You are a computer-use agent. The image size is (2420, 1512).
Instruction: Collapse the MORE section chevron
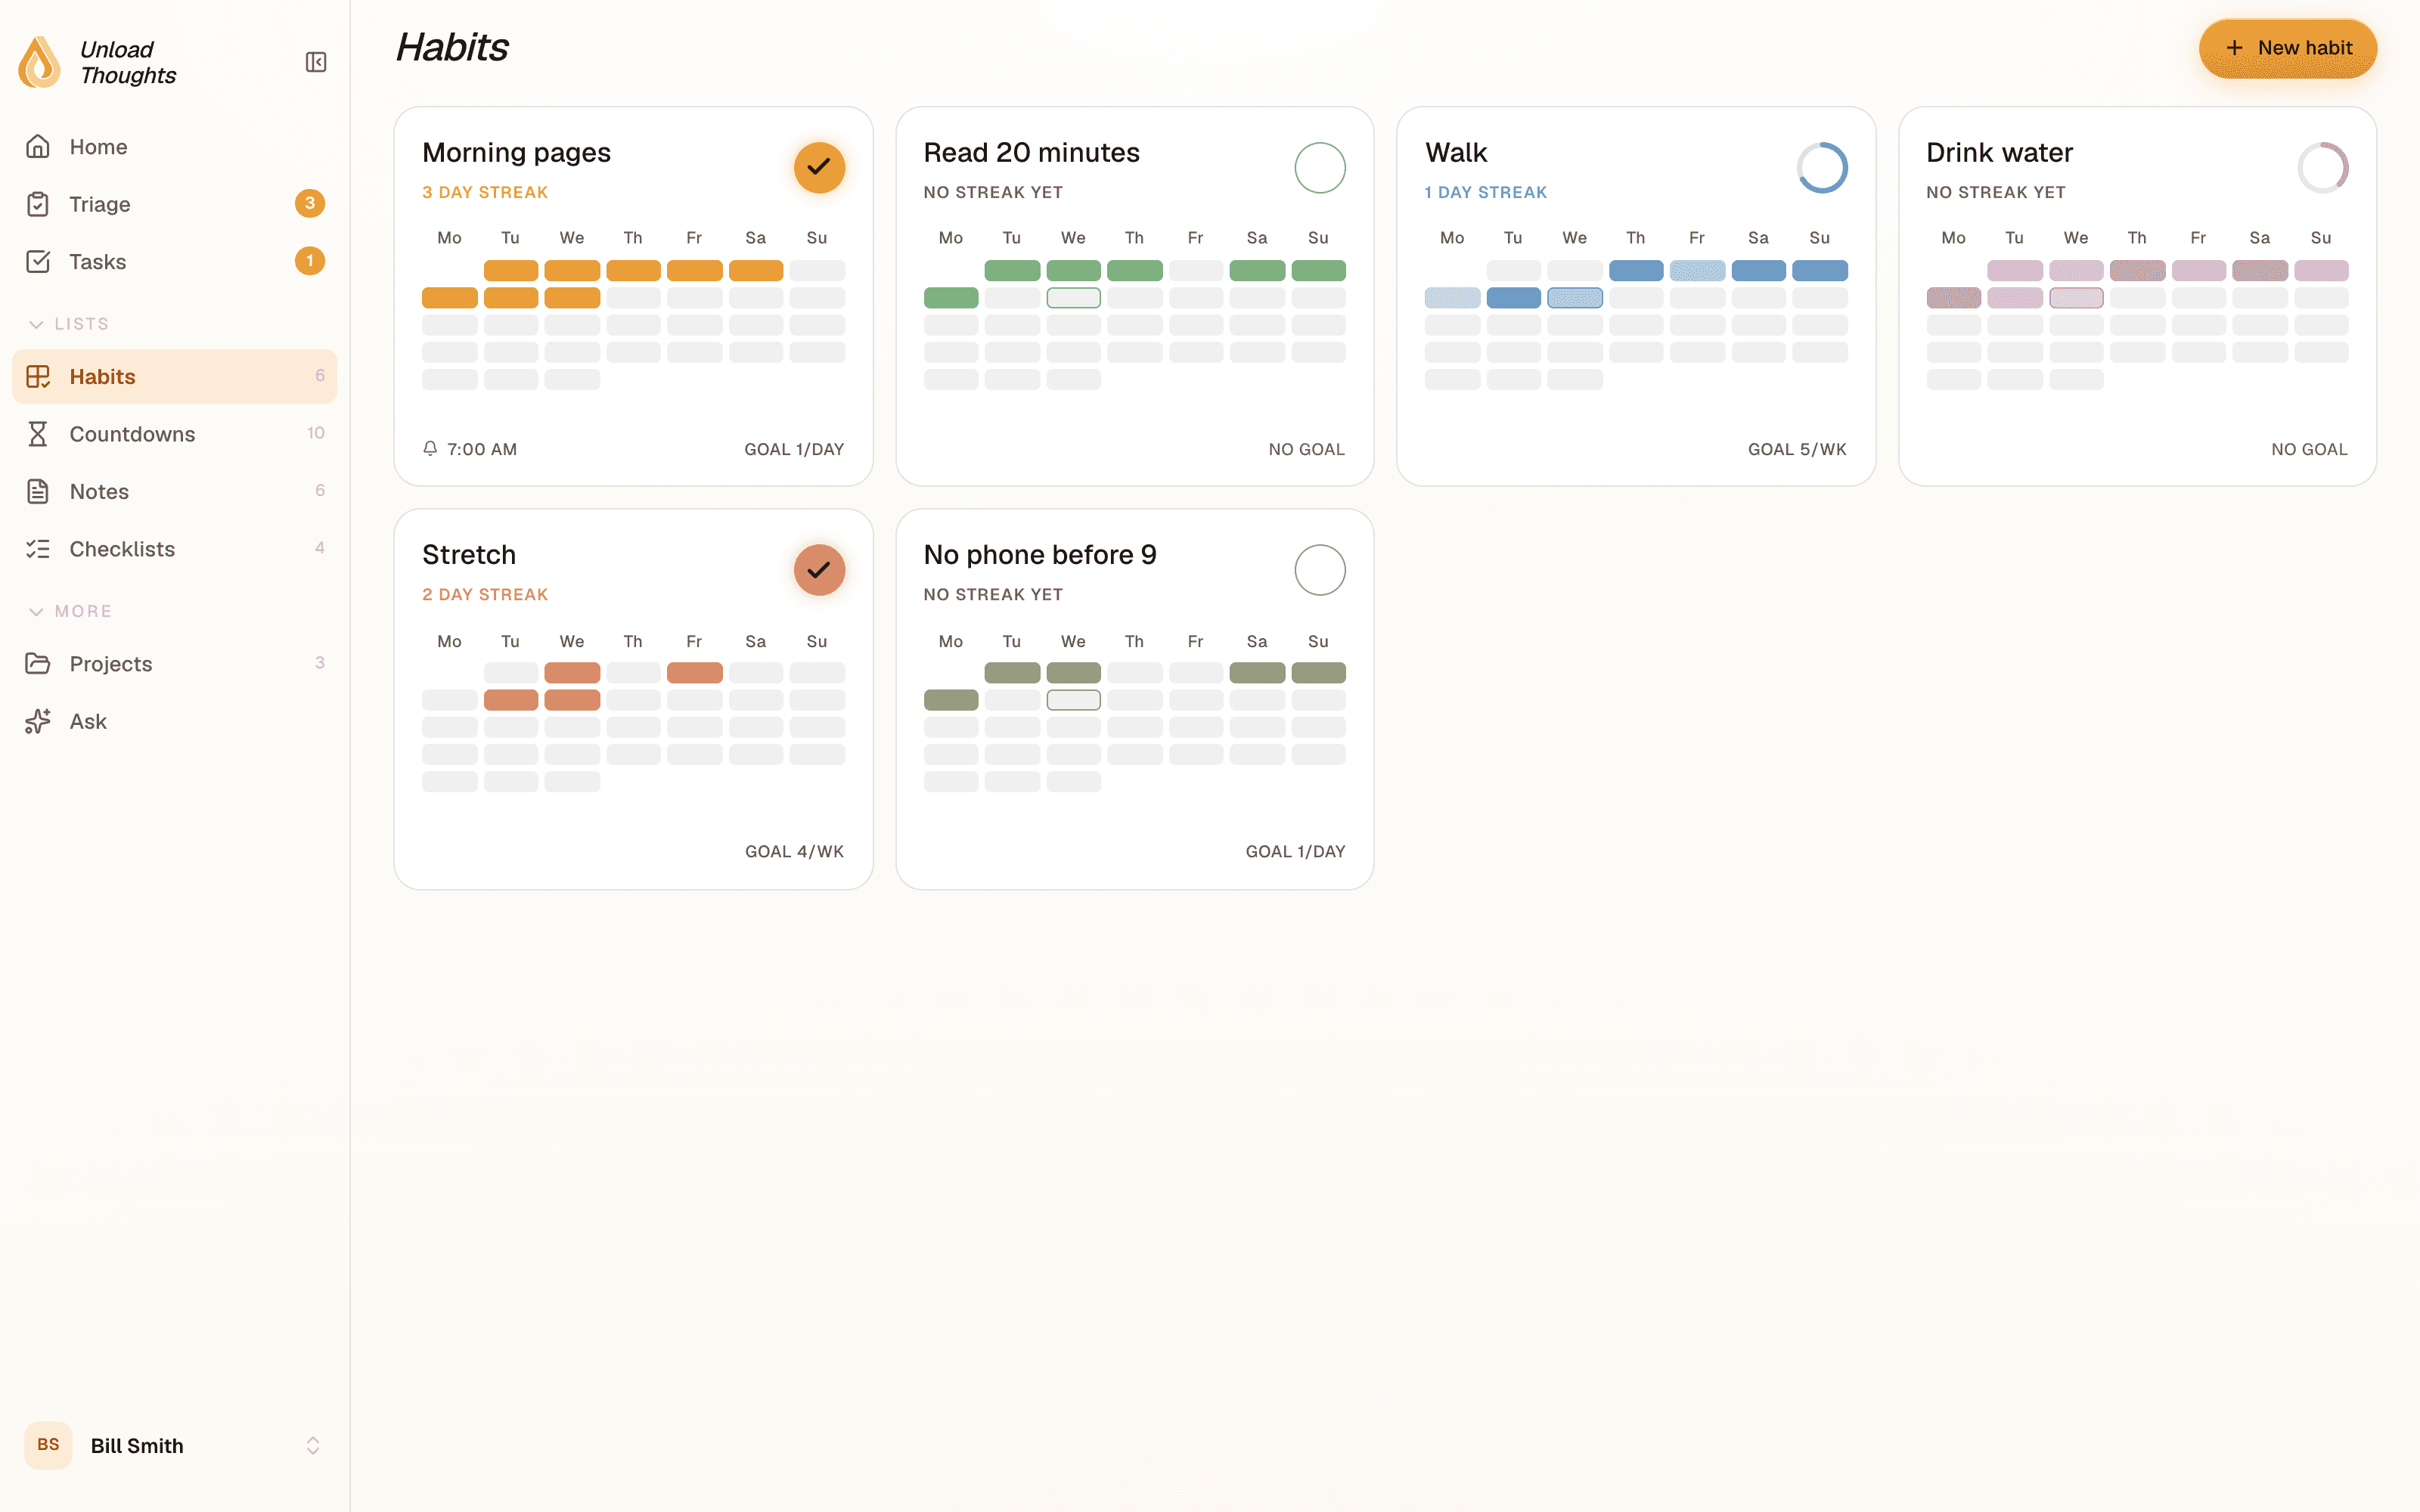(x=36, y=611)
